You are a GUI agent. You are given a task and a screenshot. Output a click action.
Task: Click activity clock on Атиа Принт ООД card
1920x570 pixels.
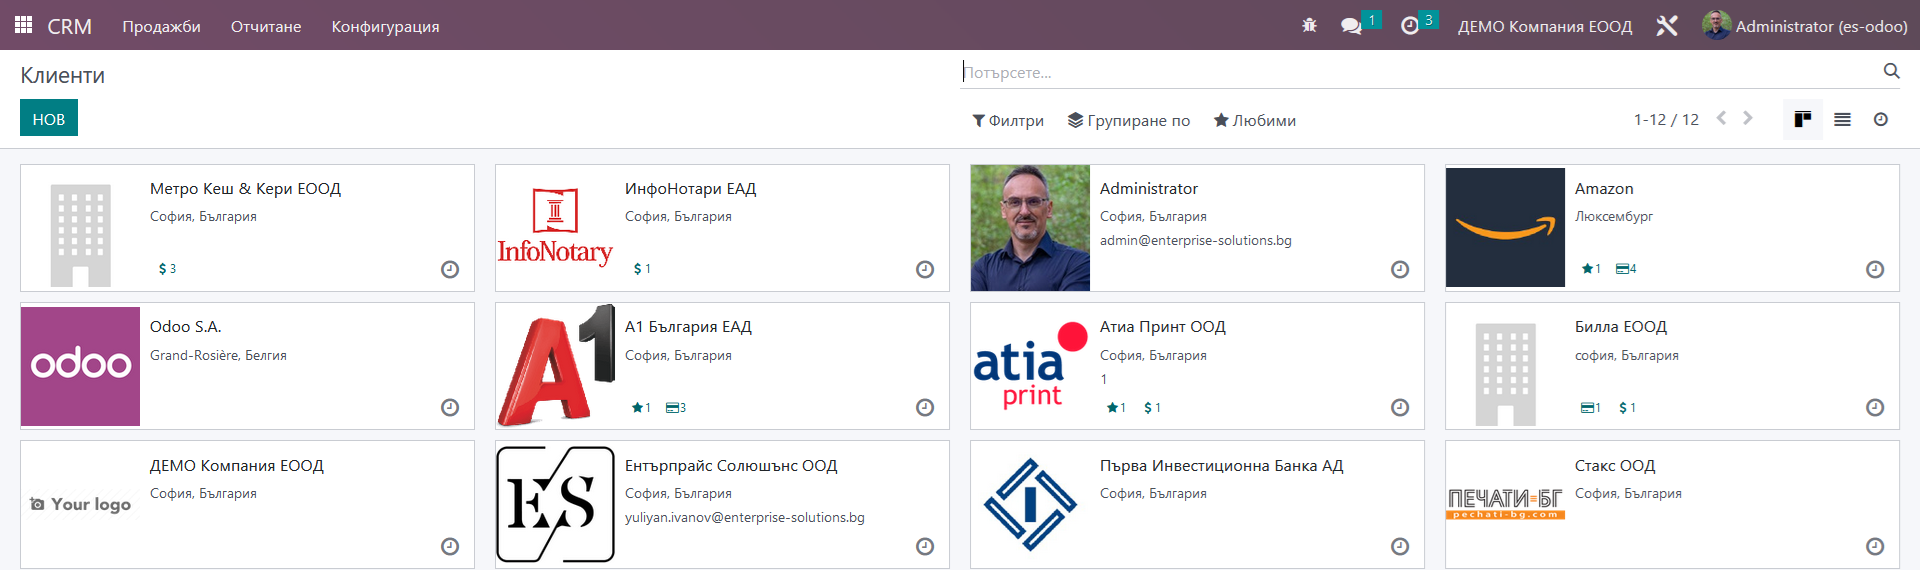(1400, 407)
